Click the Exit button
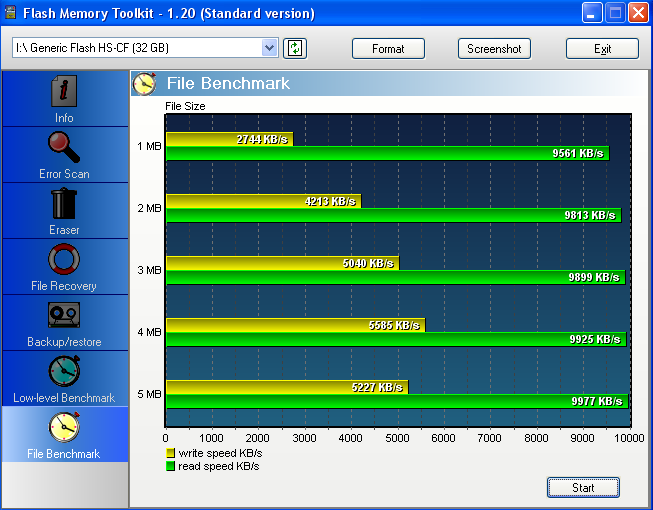Screen dimensions: 653x510 click(x=602, y=49)
